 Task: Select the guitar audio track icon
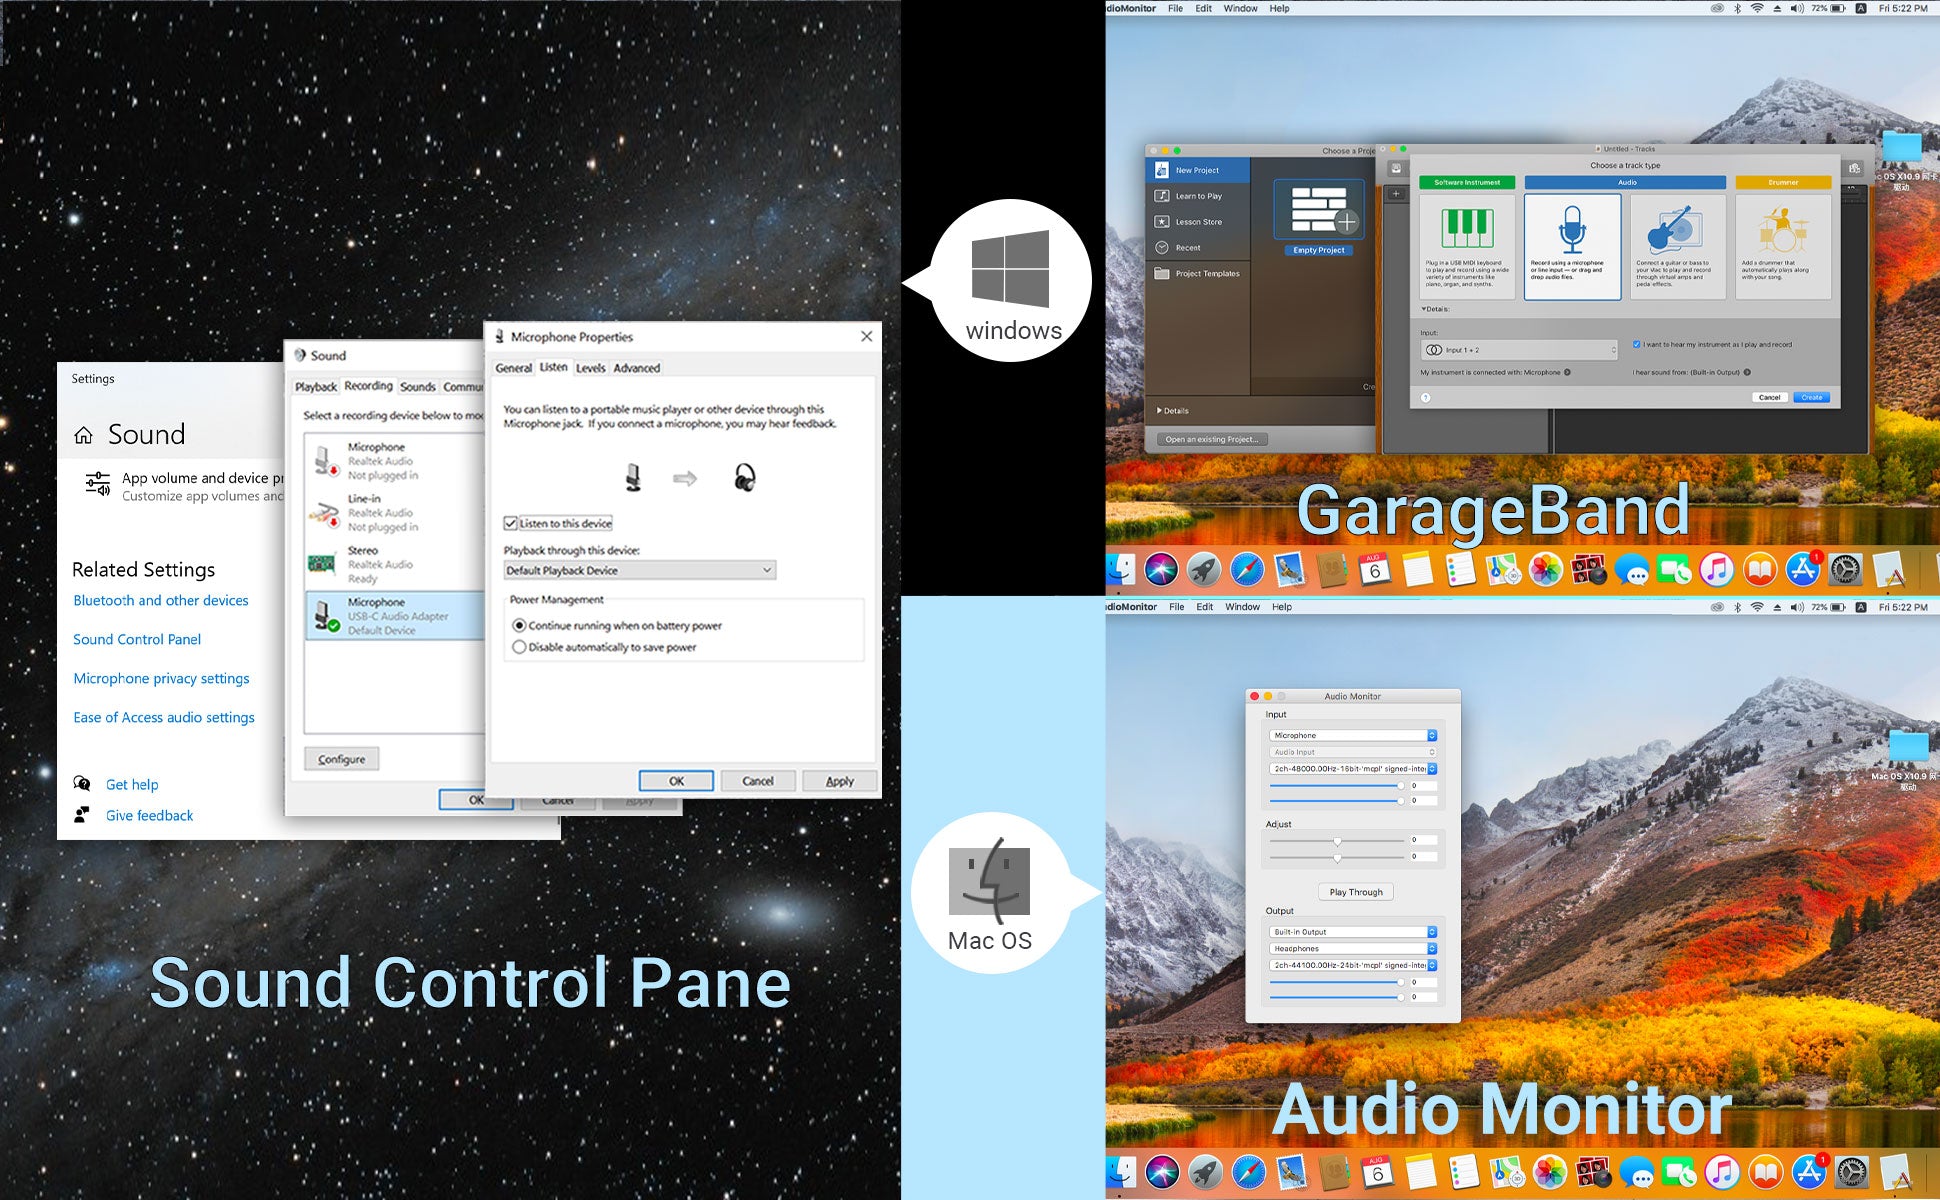pyautogui.click(x=1676, y=230)
